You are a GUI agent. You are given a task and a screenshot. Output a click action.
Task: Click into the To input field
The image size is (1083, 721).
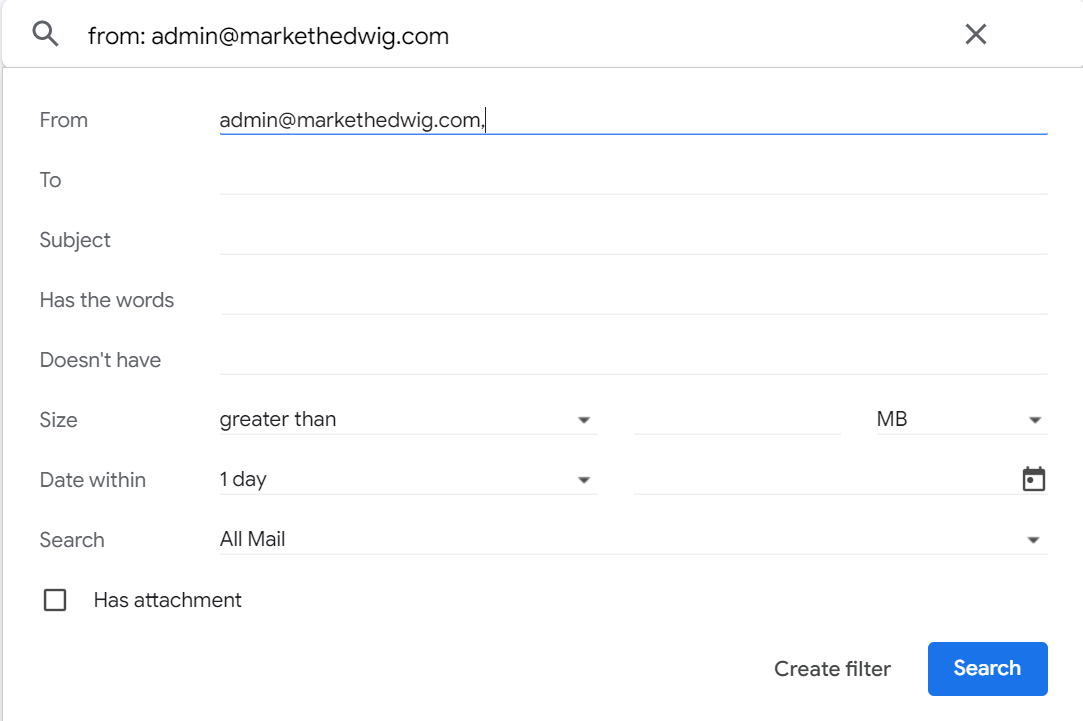tap(632, 180)
